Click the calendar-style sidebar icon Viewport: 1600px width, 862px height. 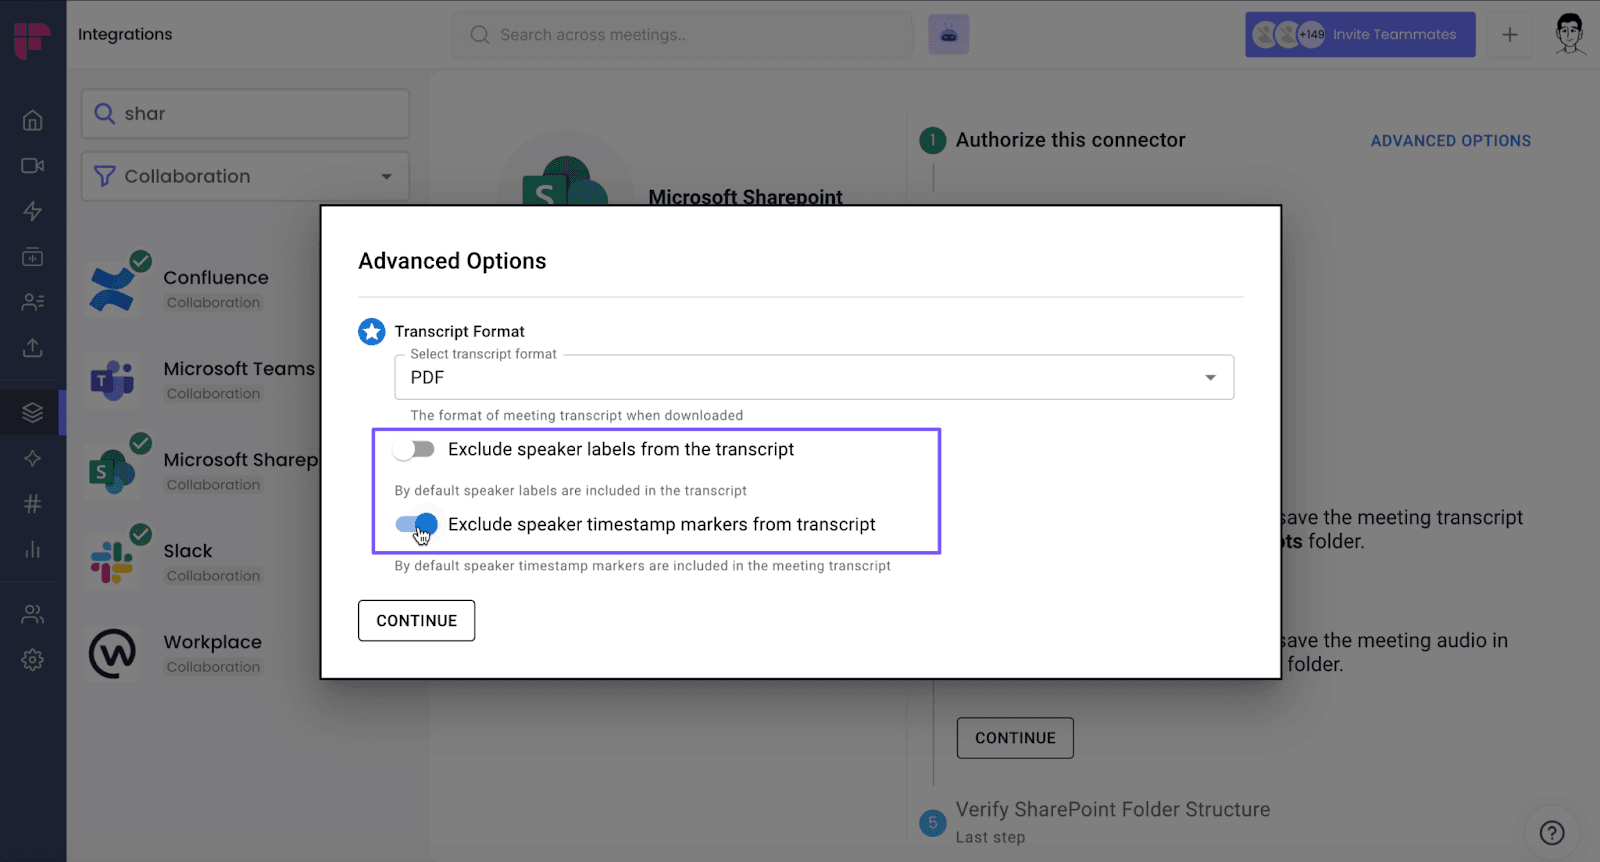(33, 257)
